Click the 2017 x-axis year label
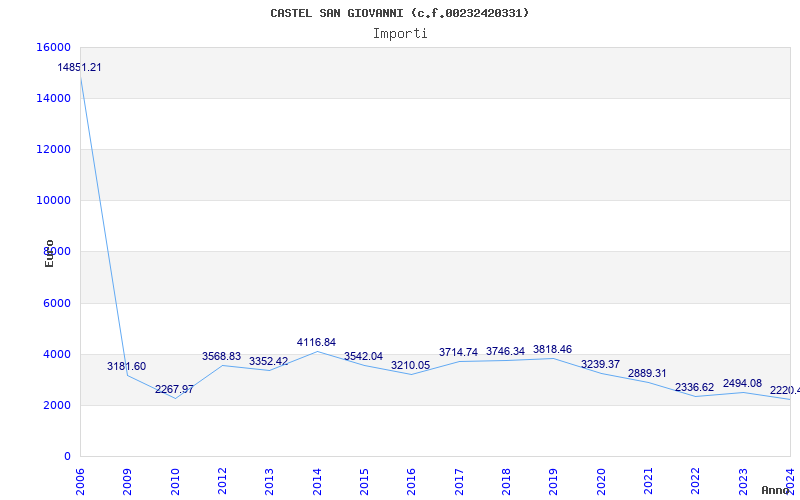 pos(459,482)
